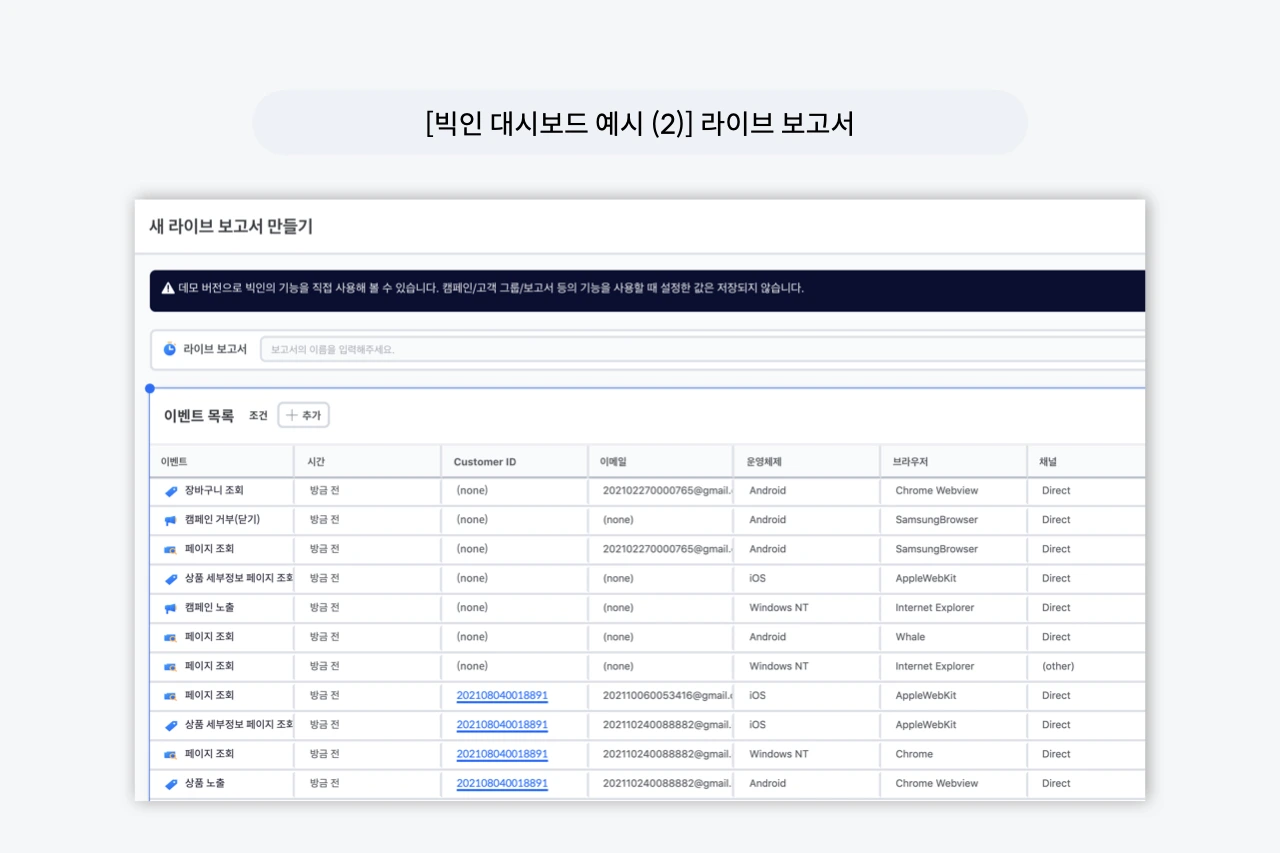
Task: Open Customer ID link in the 202110060053416 email row
Action: 502,696
